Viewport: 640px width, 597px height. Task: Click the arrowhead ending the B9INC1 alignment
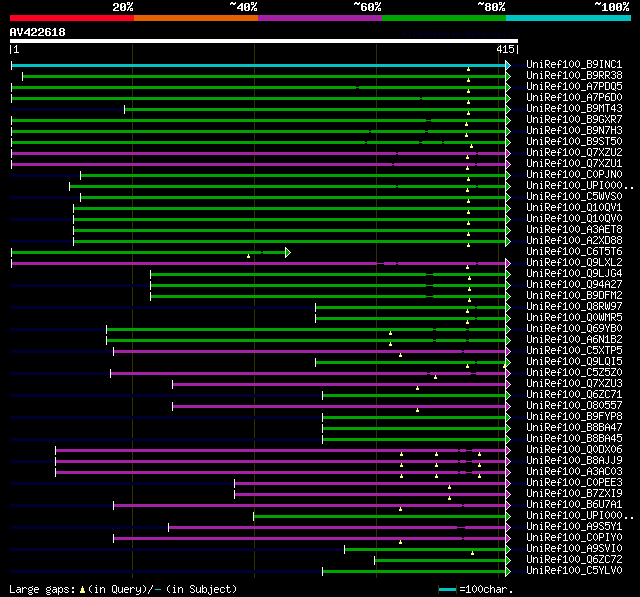508,65
